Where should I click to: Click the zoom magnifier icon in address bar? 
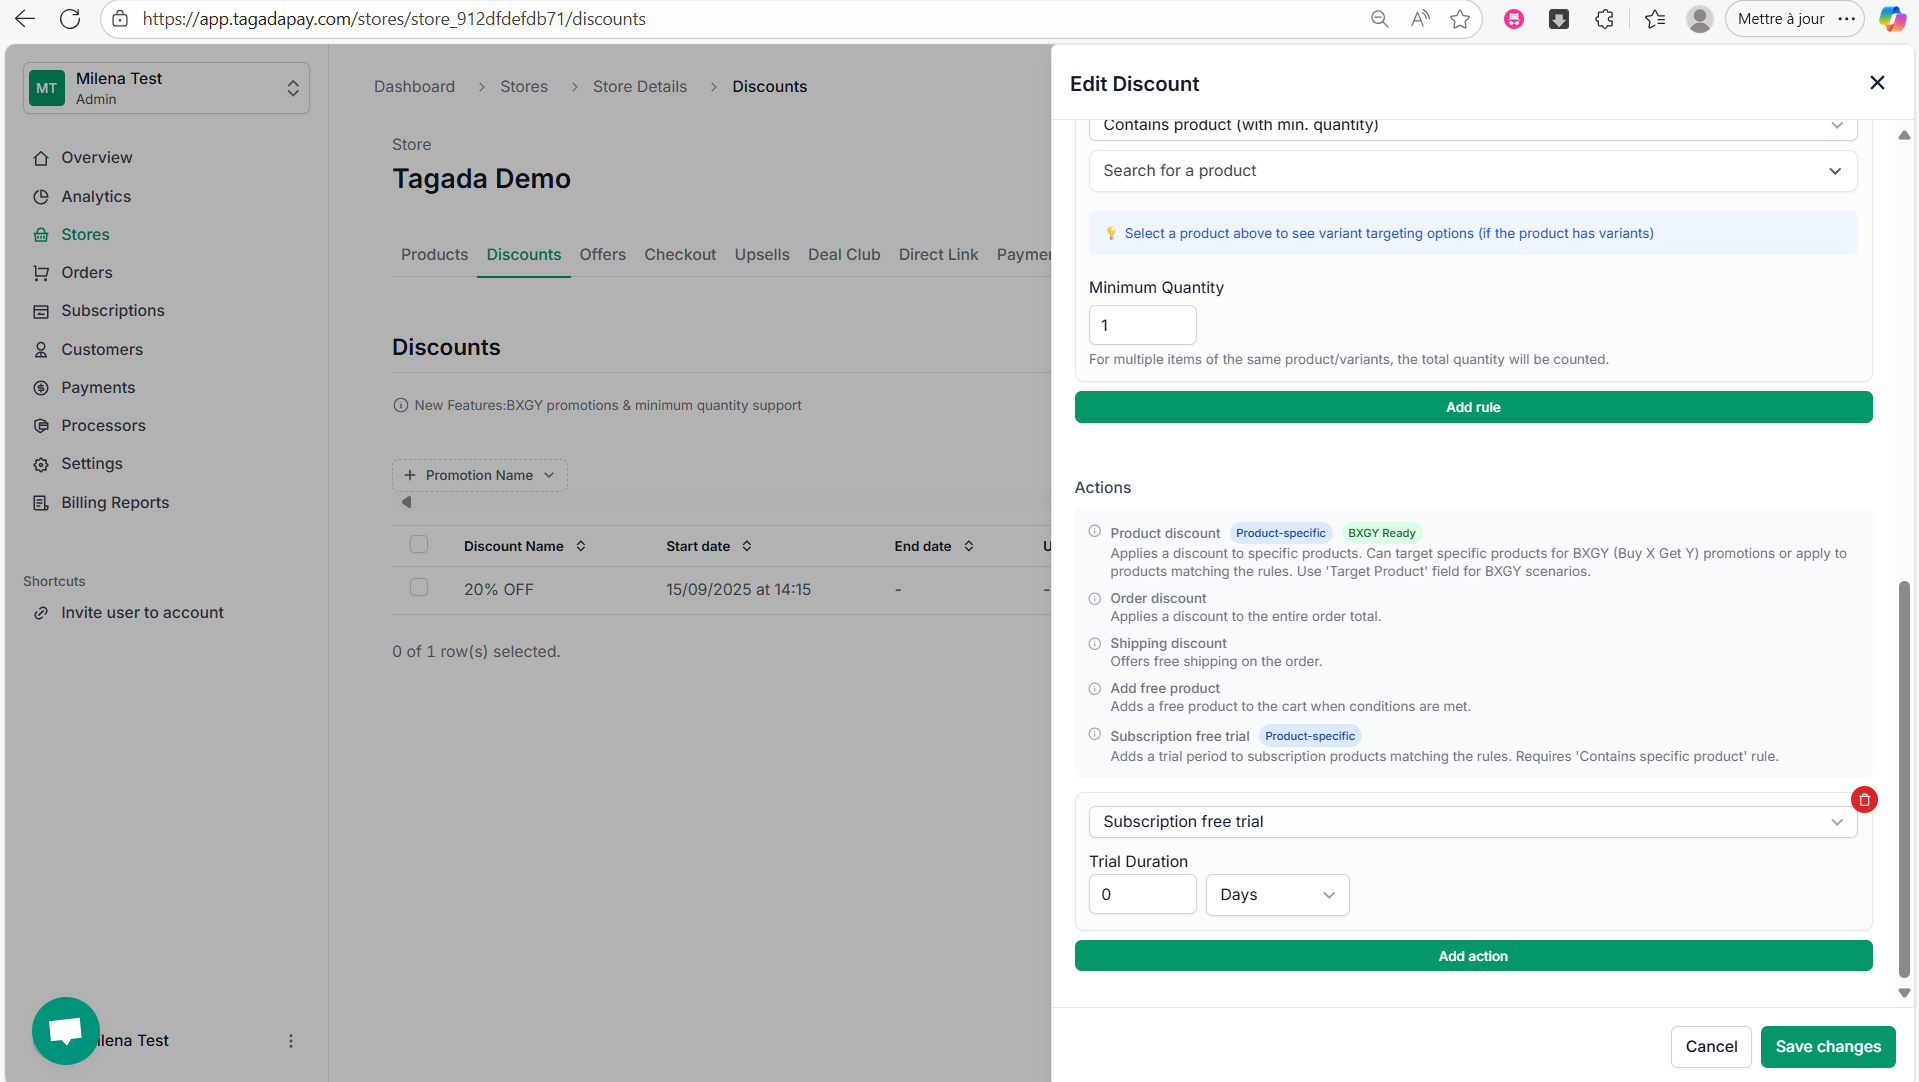1380,19
